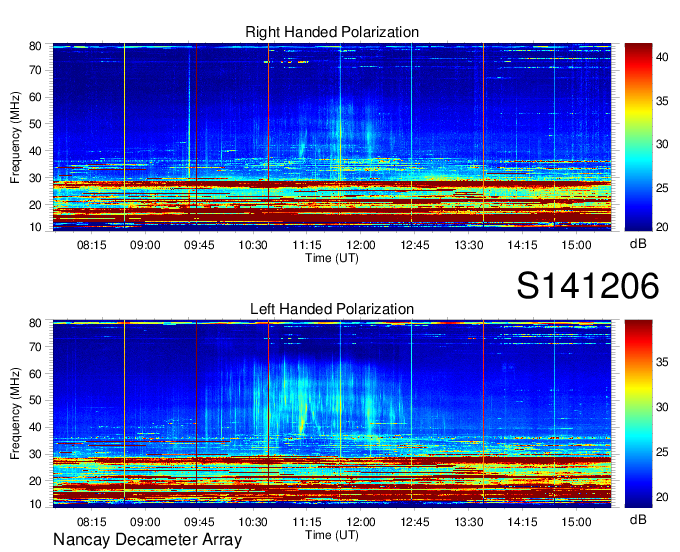Viewport: 680px width, 552px height.
Task: Click the 09:00 tick under the Left Handed plot
Action: 145,522
